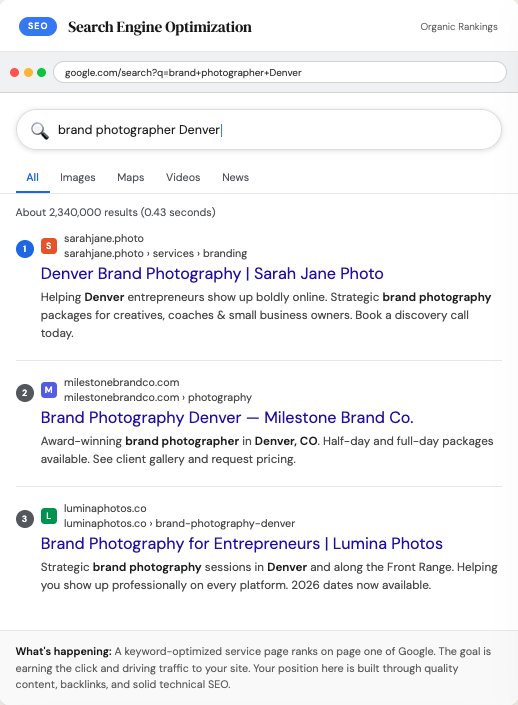
Task: Click the orange S favicon for sarahjane.photo
Action: [49, 245]
